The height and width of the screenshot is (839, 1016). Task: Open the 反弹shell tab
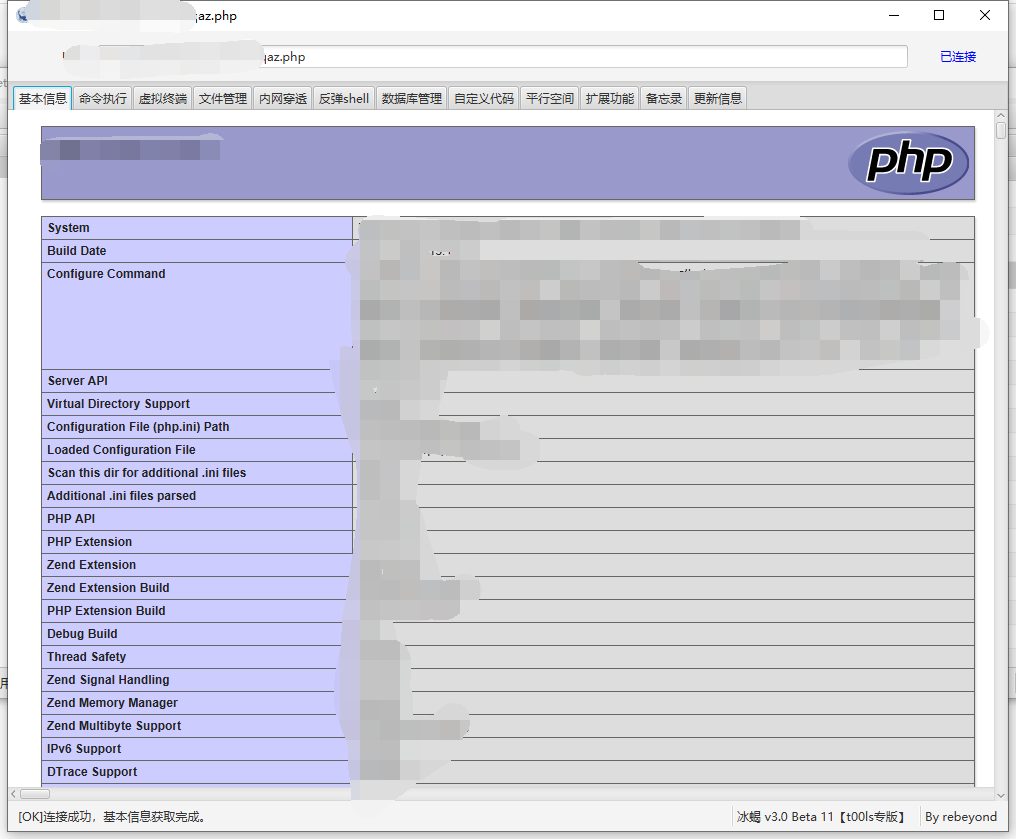point(343,97)
